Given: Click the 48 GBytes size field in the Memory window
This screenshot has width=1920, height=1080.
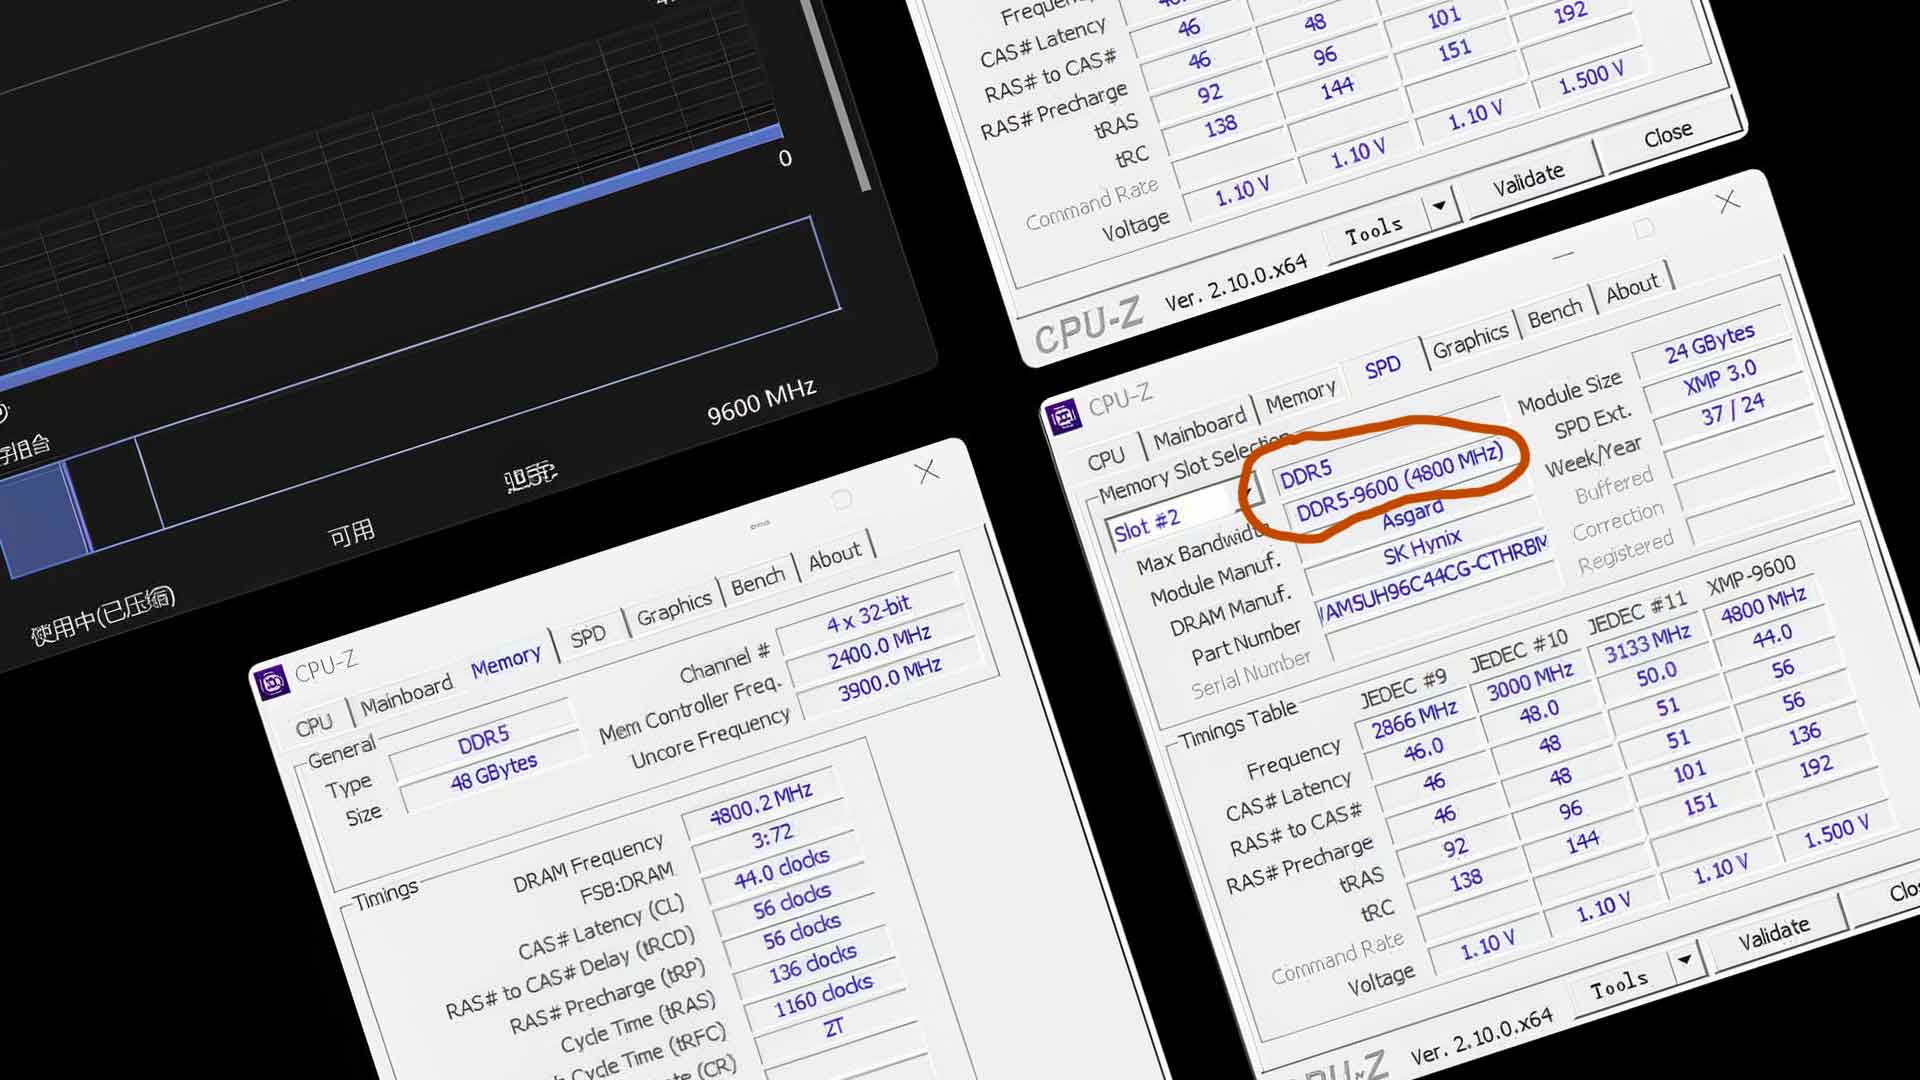Looking at the screenshot, I should 493,773.
